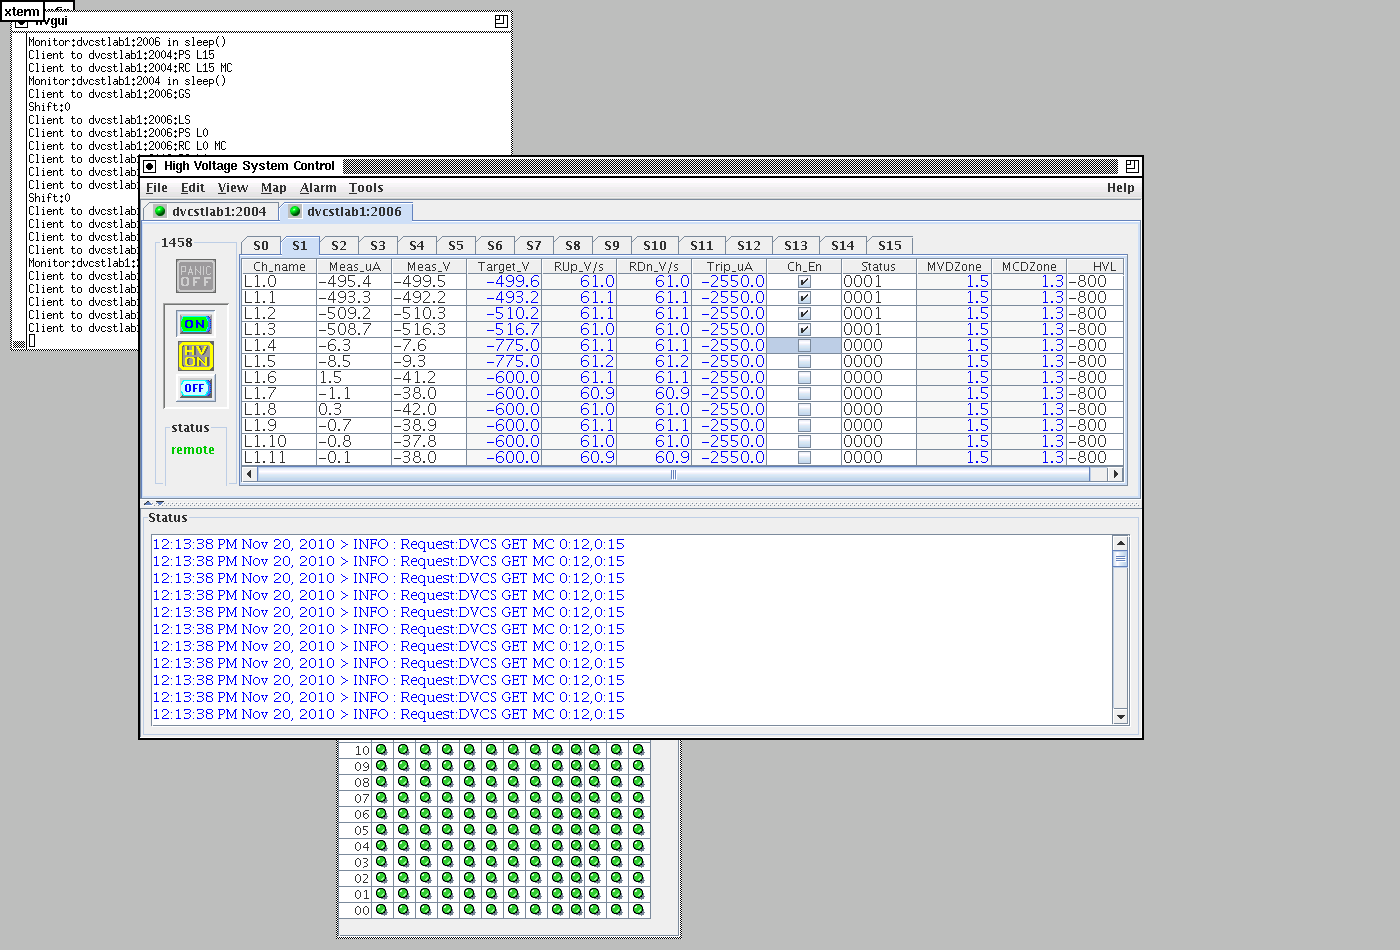Click the first green LED in row 00 of the map window
The width and height of the screenshot is (1400, 950).
tap(381, 909)
